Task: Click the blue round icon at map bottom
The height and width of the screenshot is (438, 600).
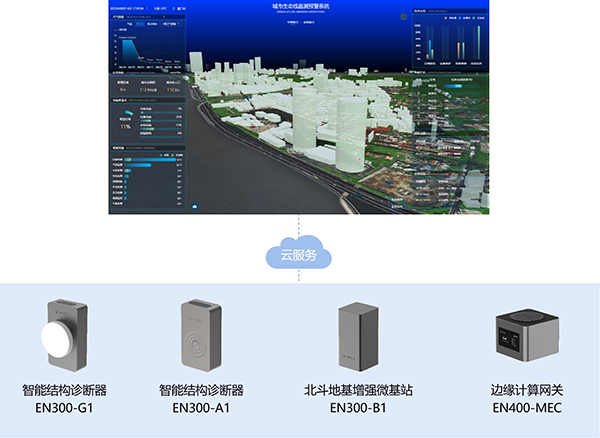Action: tap(194, 206)
